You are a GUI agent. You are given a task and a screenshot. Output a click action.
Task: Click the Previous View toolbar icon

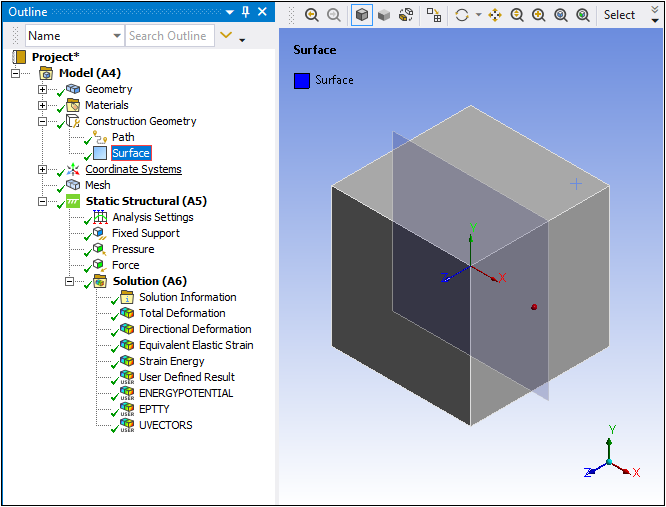pos(311,15)
